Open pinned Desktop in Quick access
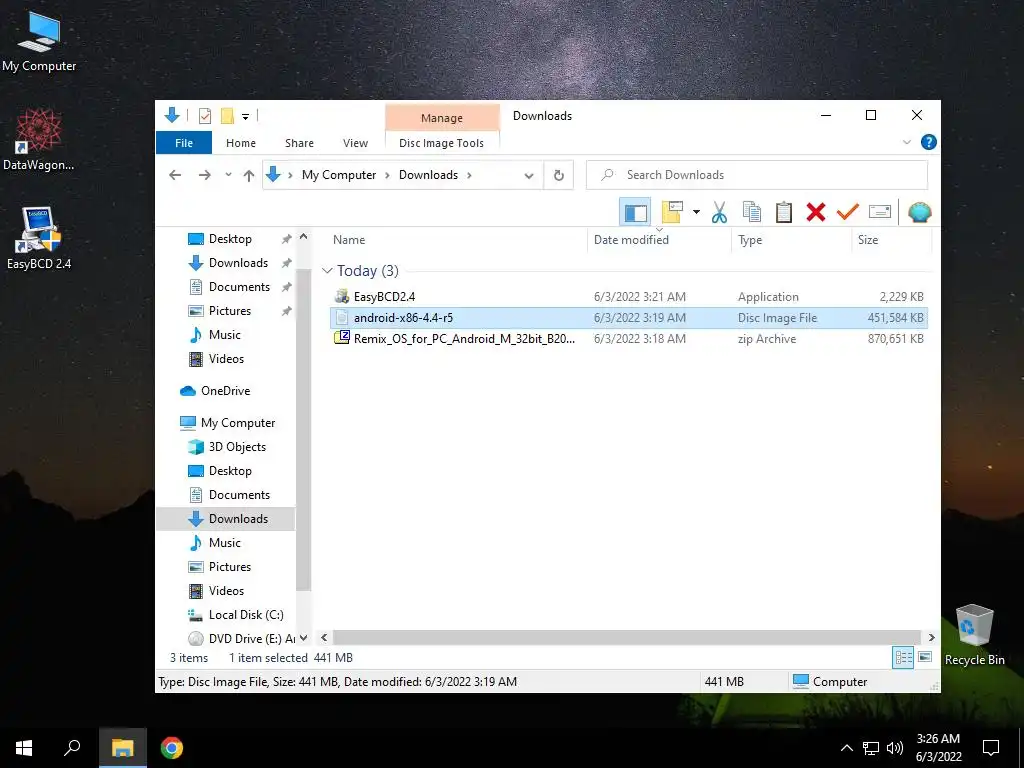The image size is (1024, 768). point(229,239)
